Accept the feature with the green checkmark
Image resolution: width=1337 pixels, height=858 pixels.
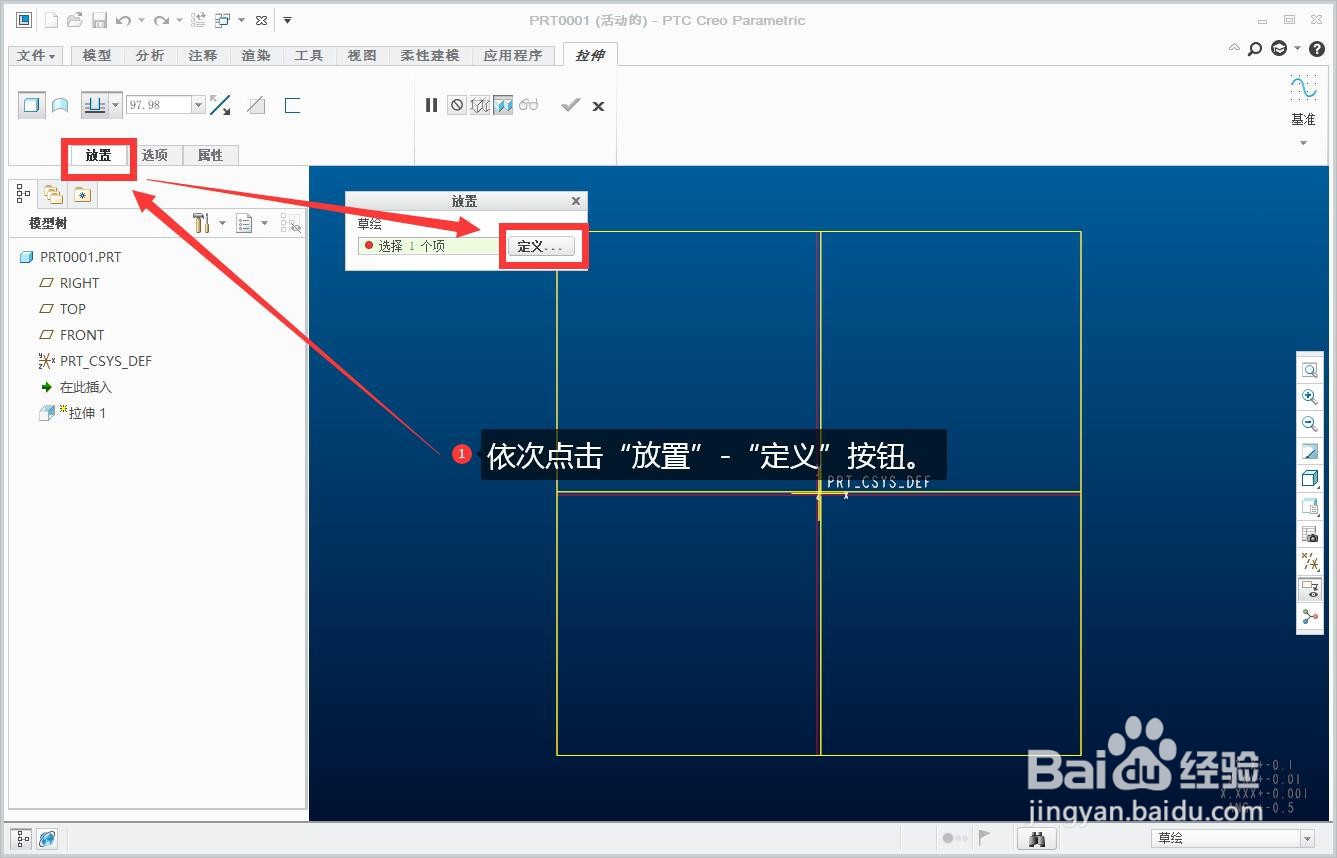570,105
